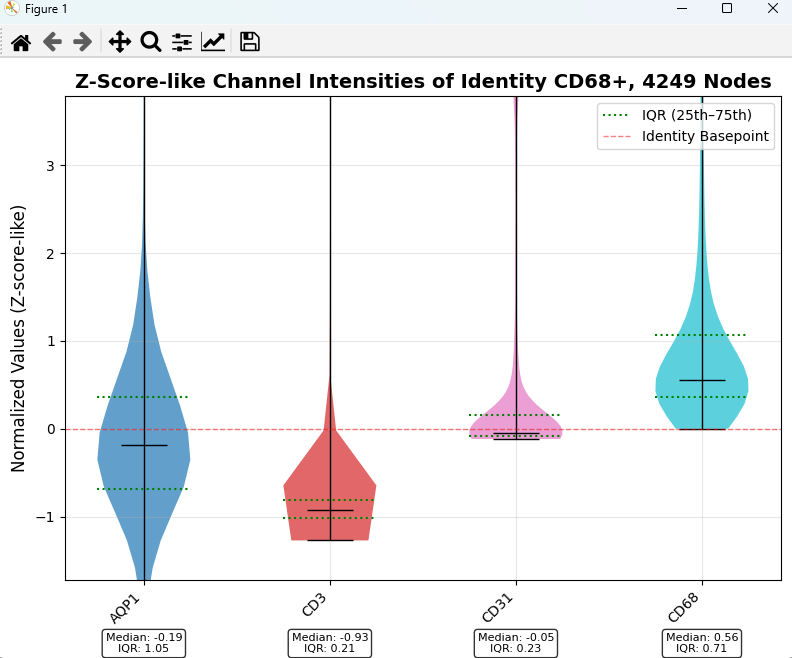Maximize the Figure 1 window
792x658 pixels.
pyautogui.click(x=726, y=9)
